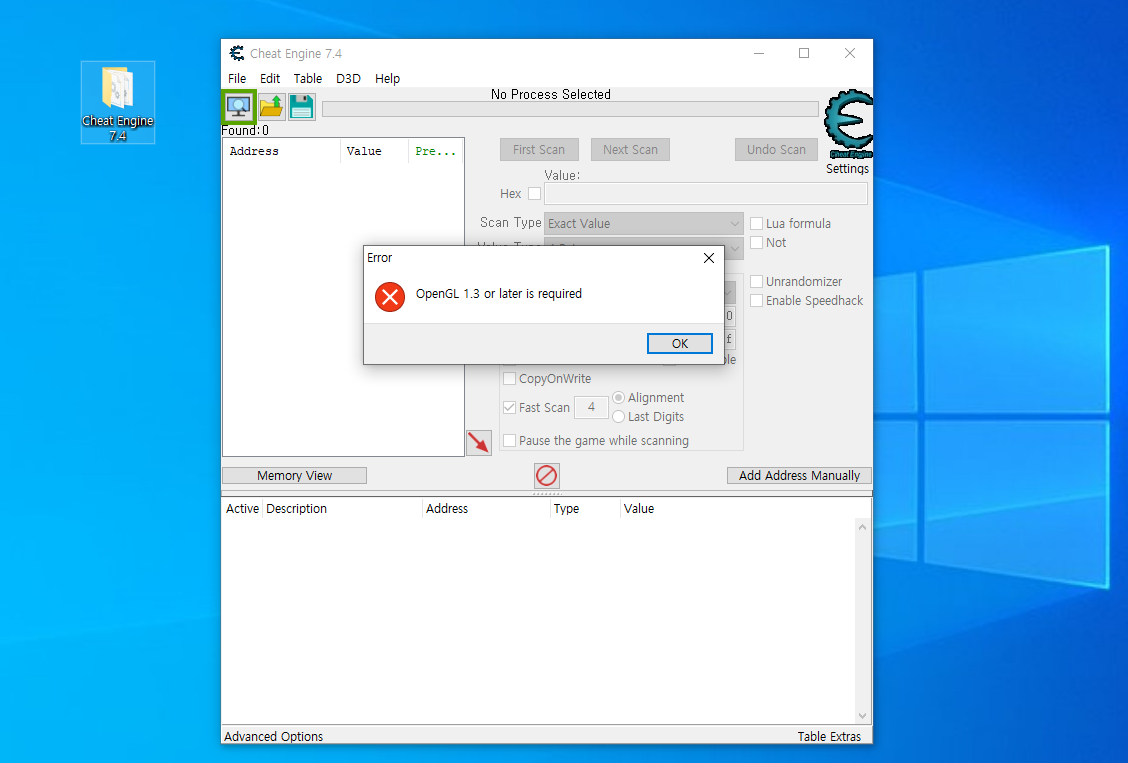The height and width of the screenshot is (763, 1128).
Task: Click the red arrow add-to-list icon
Action: 478,442
